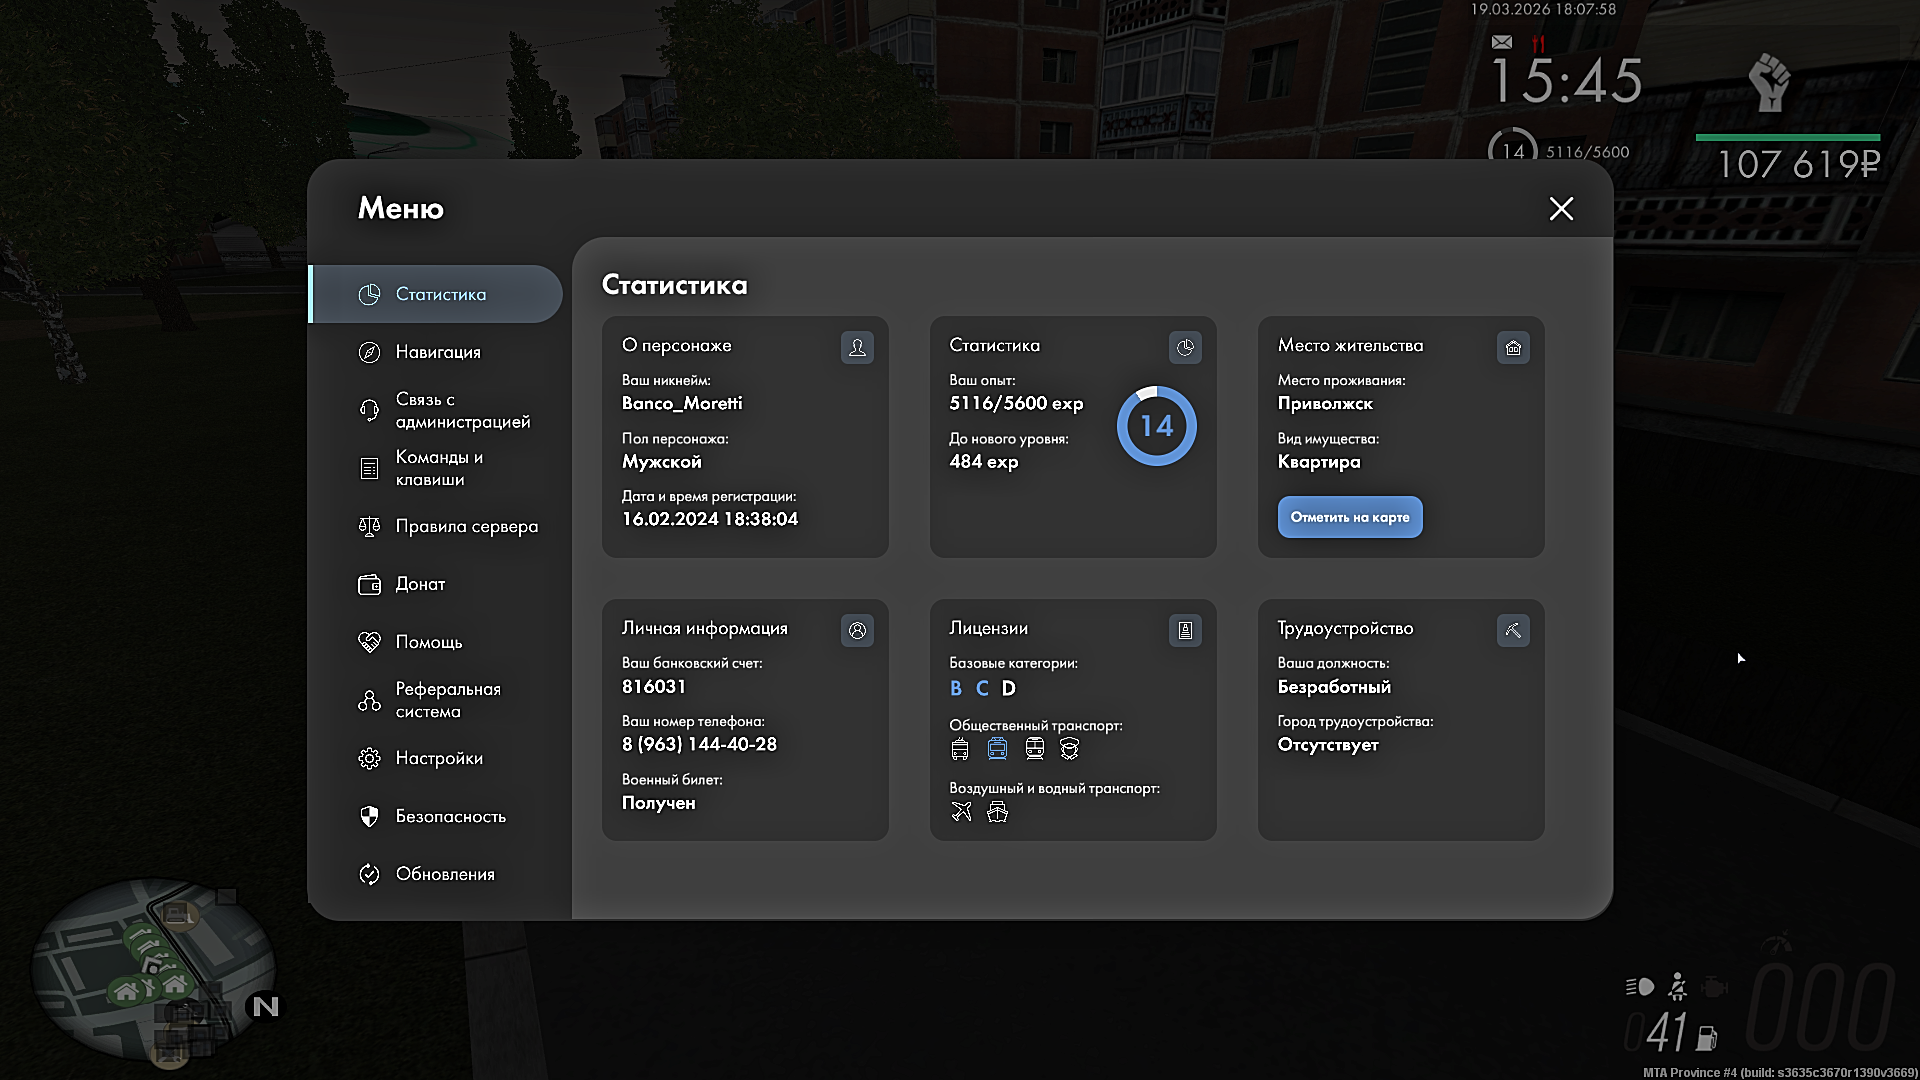Image resolution: width=1920 pixels, height=1080 pixels.
Task: Click the boat license icon
Action: tap(997, 812)
